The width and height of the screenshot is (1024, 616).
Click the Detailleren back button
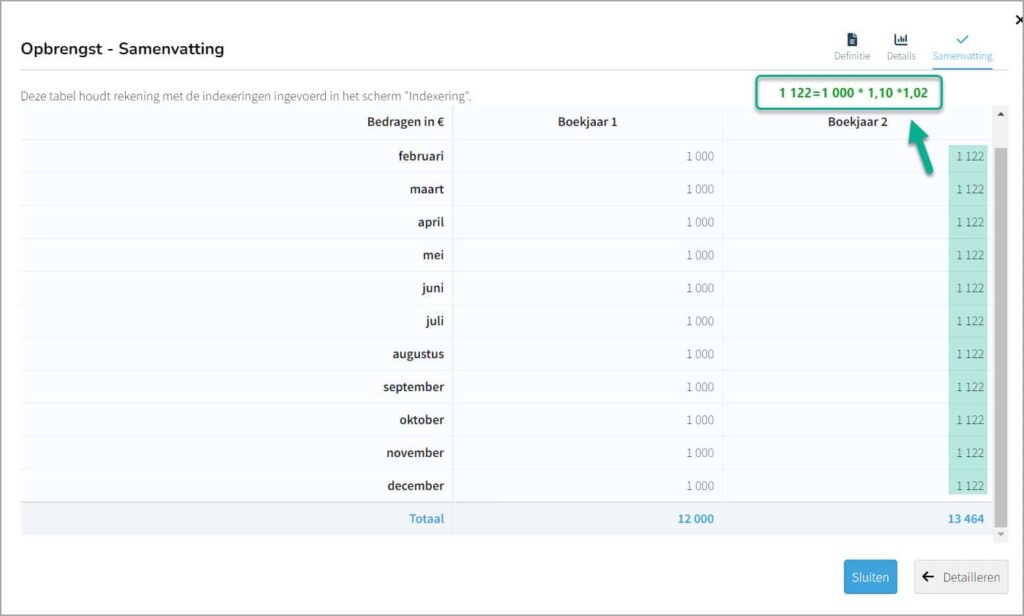point(961,577)
